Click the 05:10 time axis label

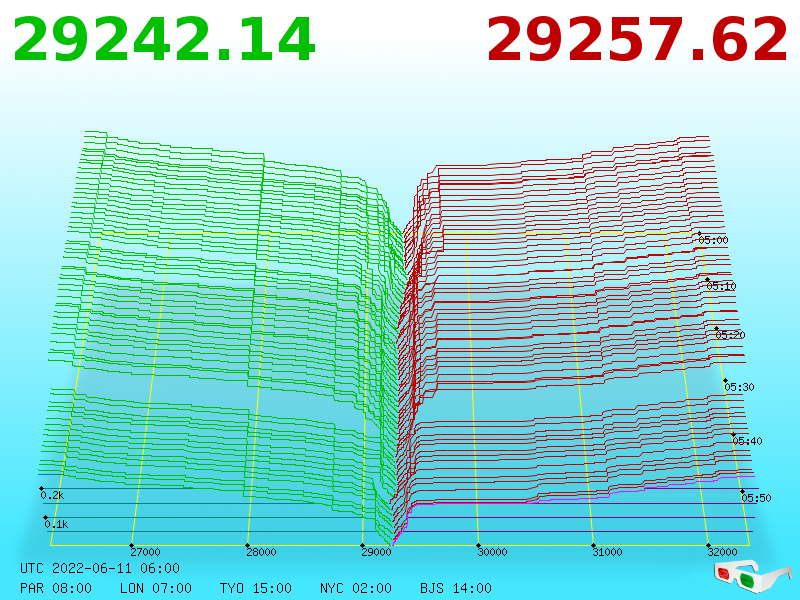click(721, 286)
